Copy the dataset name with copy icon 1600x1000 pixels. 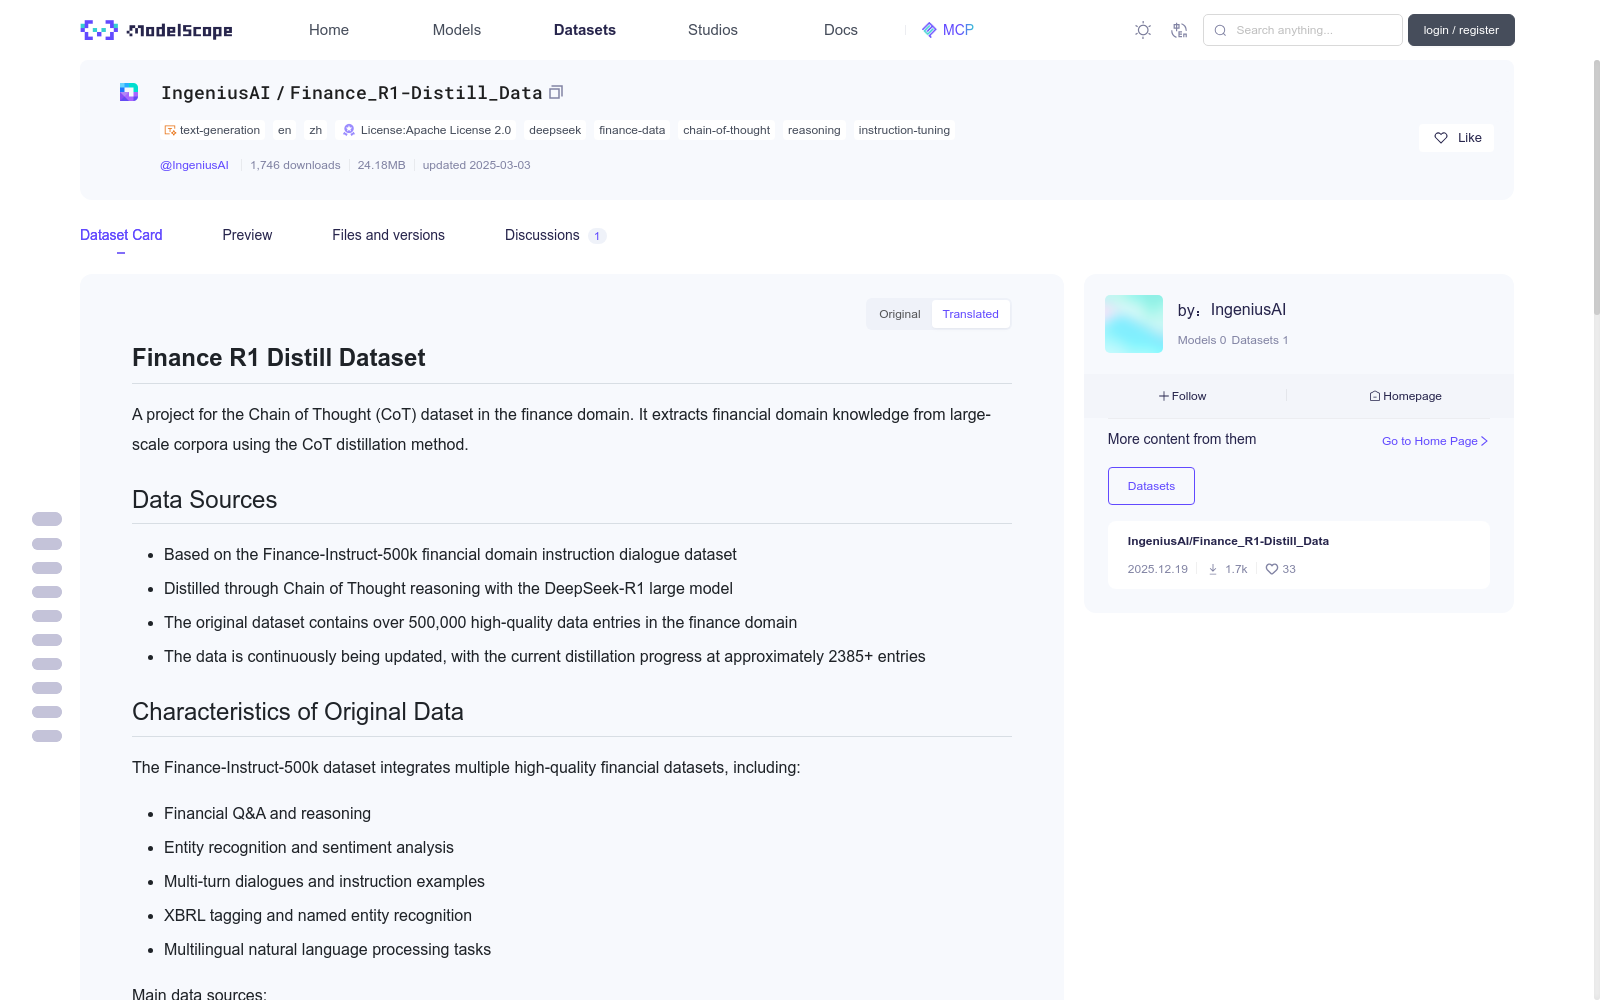click(556, 92)
